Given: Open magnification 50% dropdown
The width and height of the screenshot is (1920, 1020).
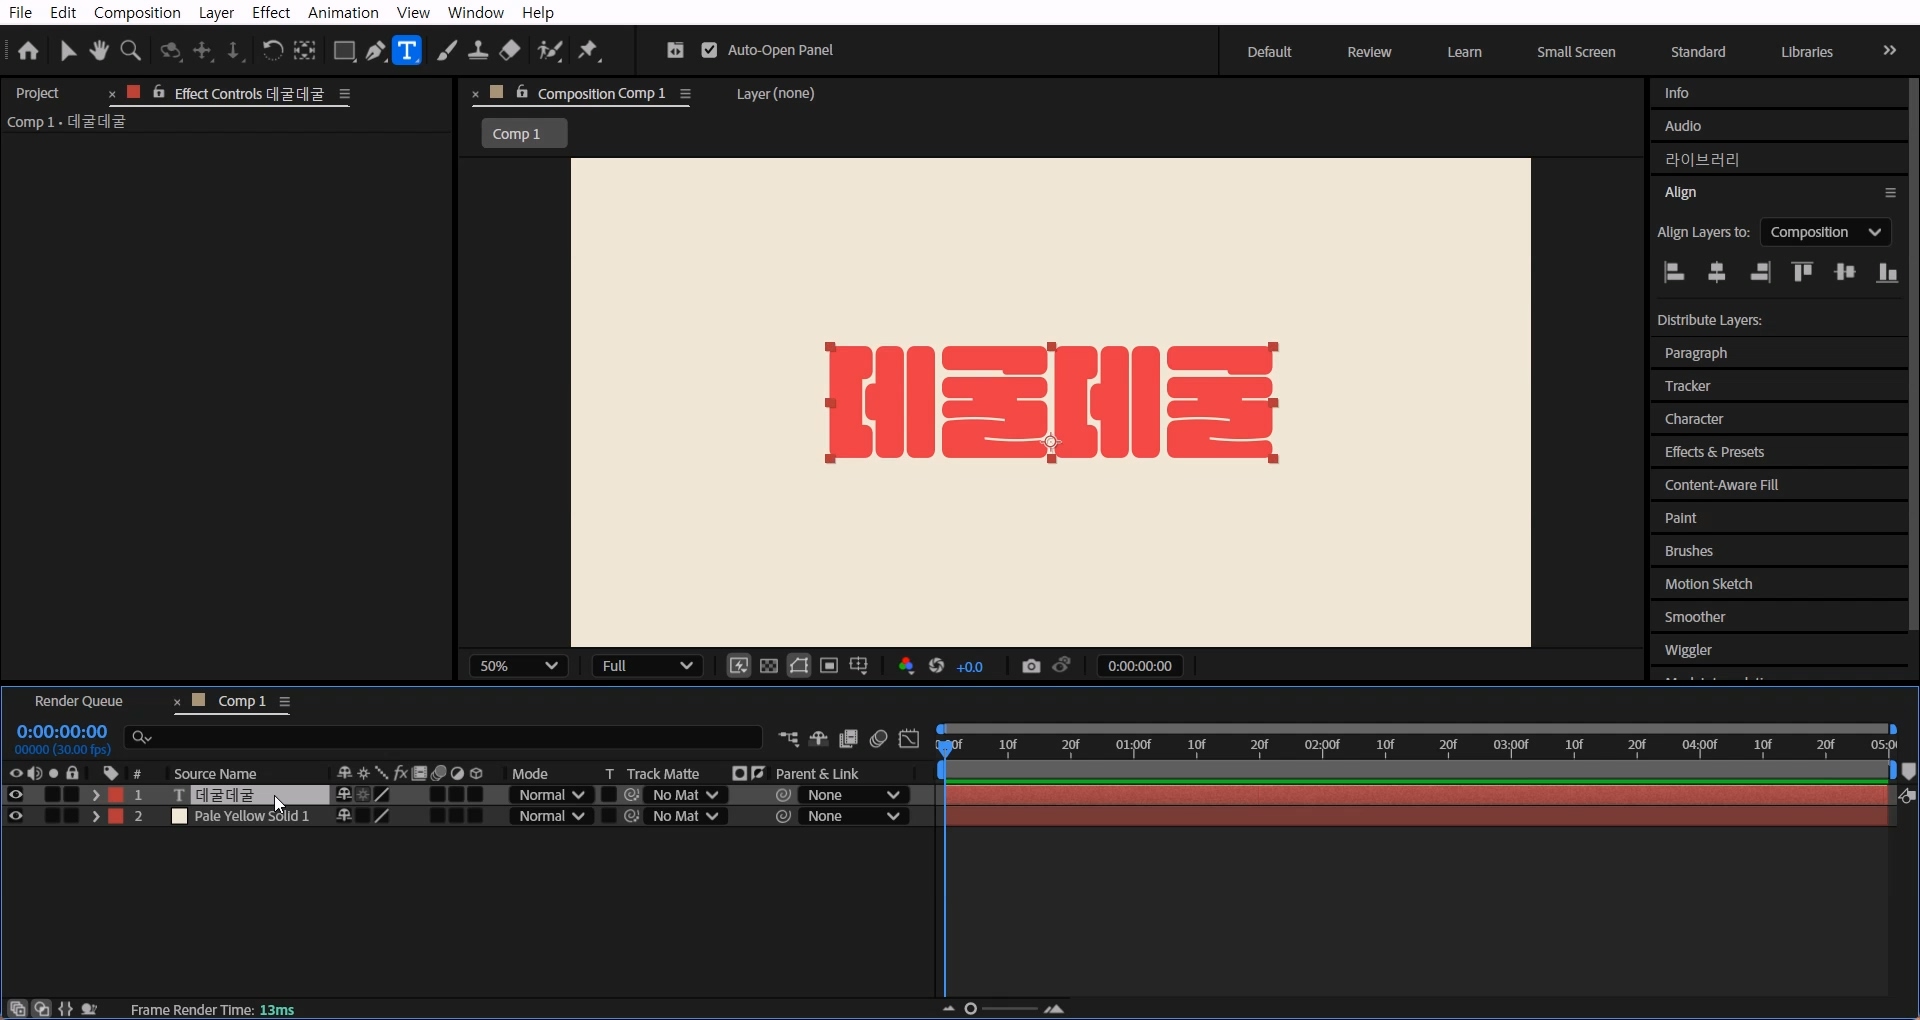Looking at the screenshot, I should tap(519, 666).
